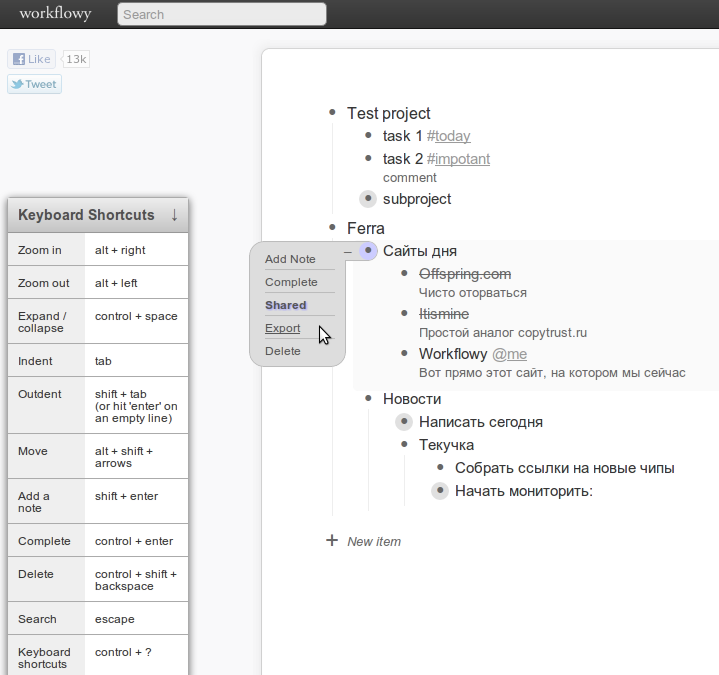The width and height of the screenshot is (719, 675).
Task: Click the bullet next to subproject
Action: (x=368, y=199)
